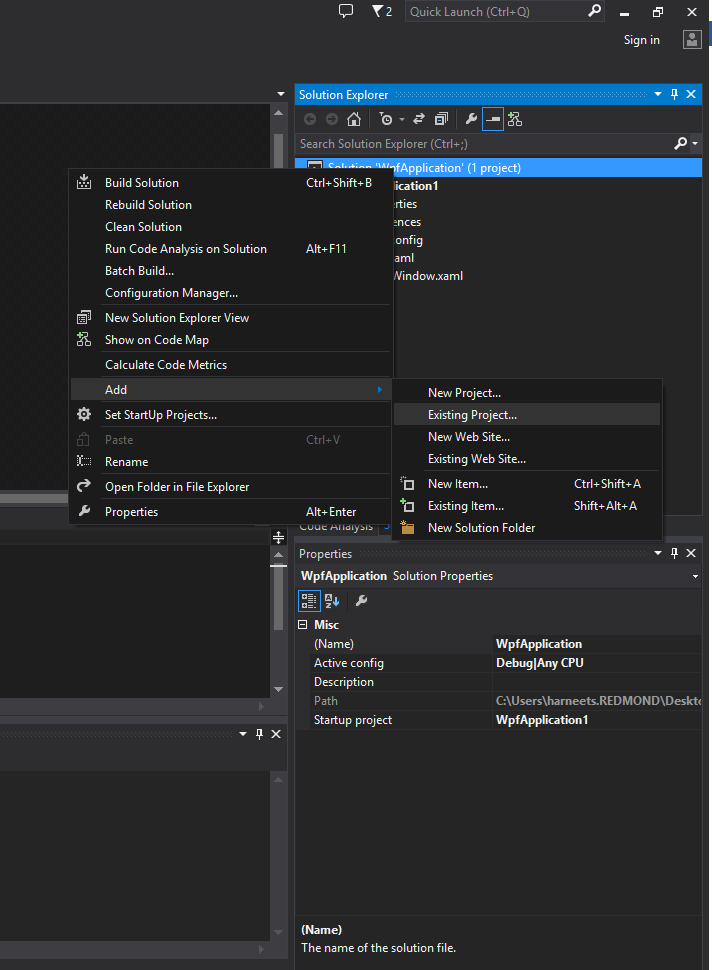Image resolution: width=712 pixels, height=970 pixels.
Task: Select New Solution Folder menu entry
Action: [x=481, y=528]
